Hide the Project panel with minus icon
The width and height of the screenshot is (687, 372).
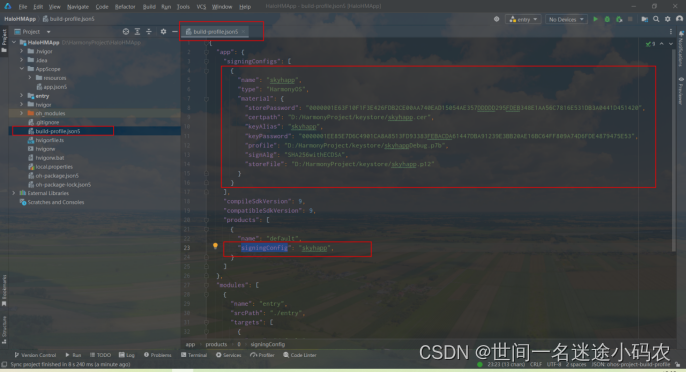pos(174,32)
